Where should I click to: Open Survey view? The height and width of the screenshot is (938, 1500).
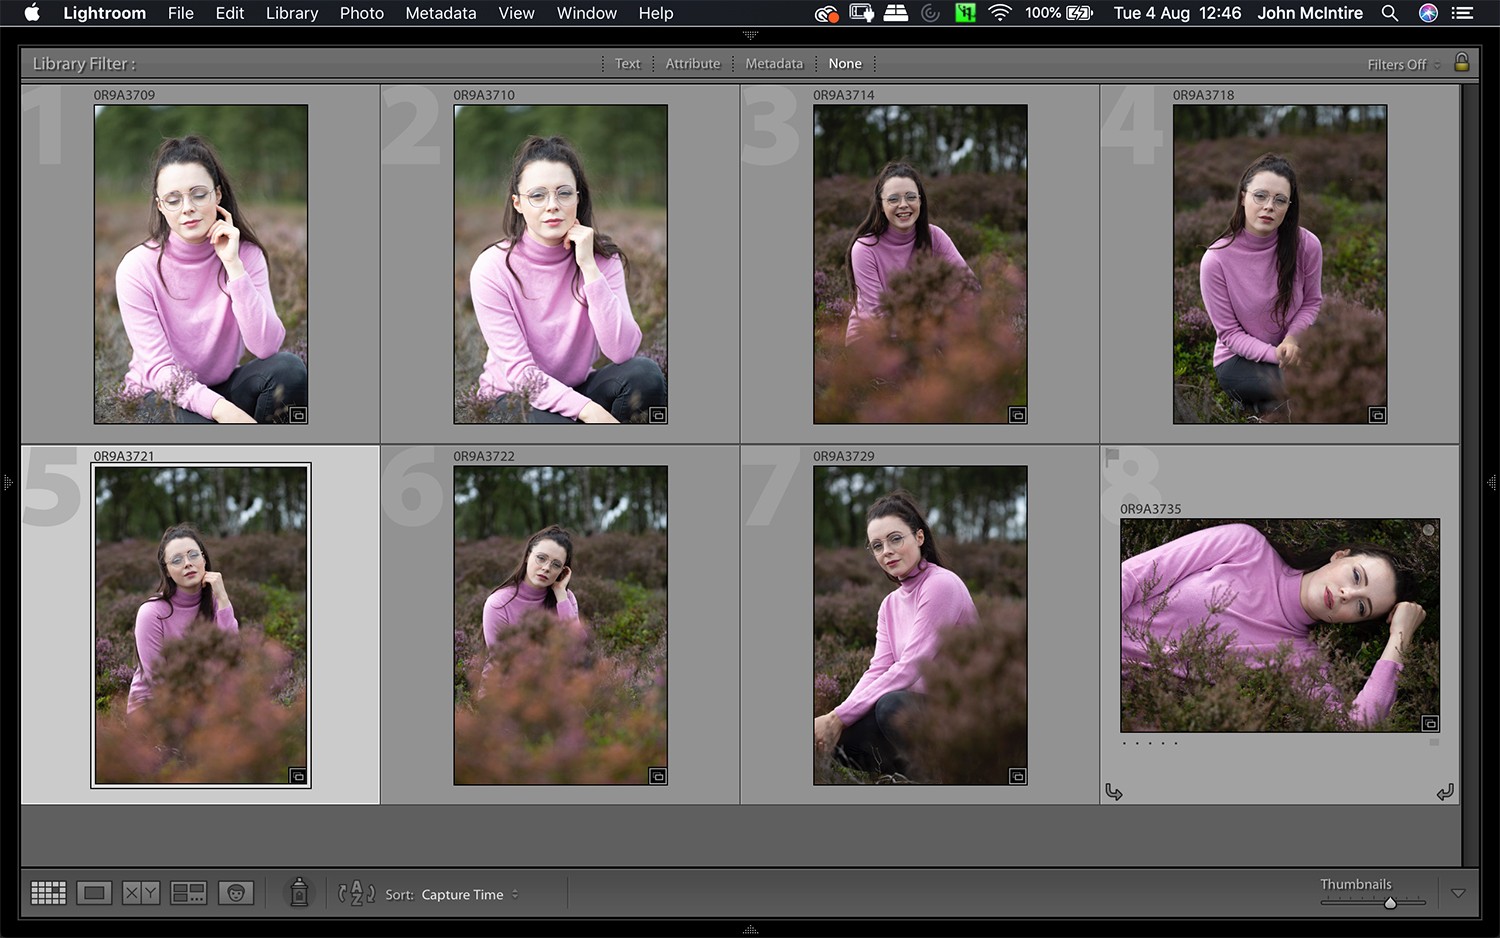click(188, 892)
